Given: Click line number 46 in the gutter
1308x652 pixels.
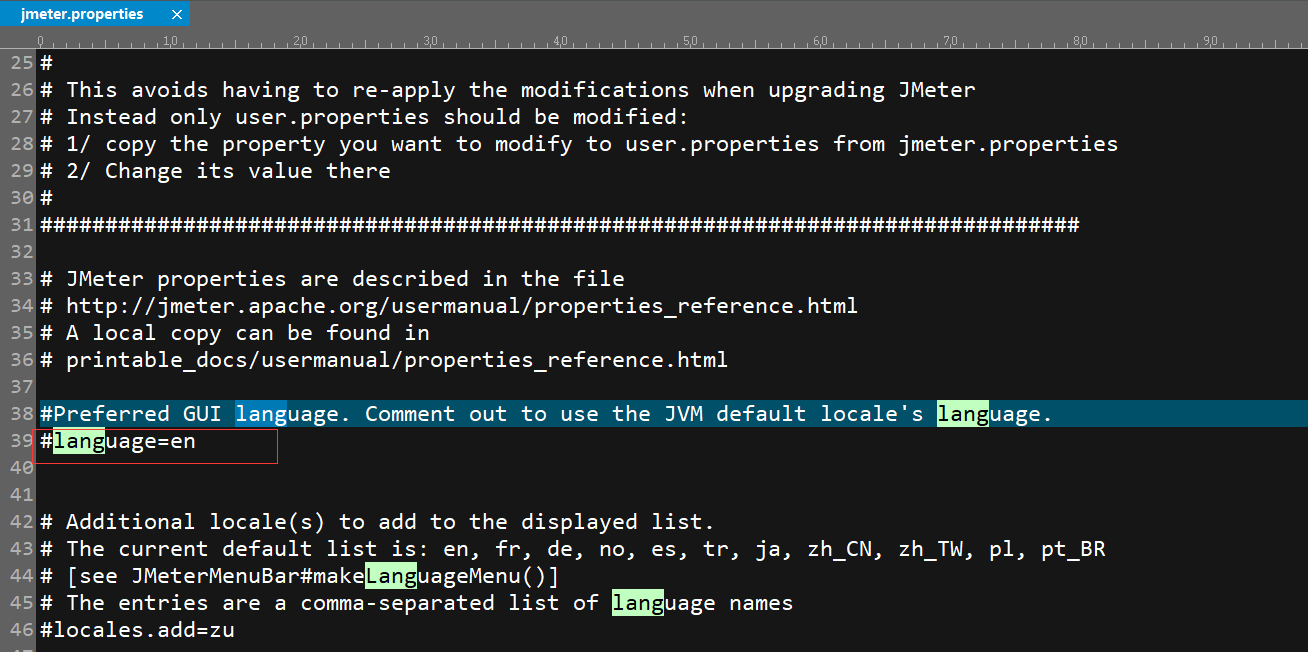Looking at the screenshot, I should click(x=22, y=630).
